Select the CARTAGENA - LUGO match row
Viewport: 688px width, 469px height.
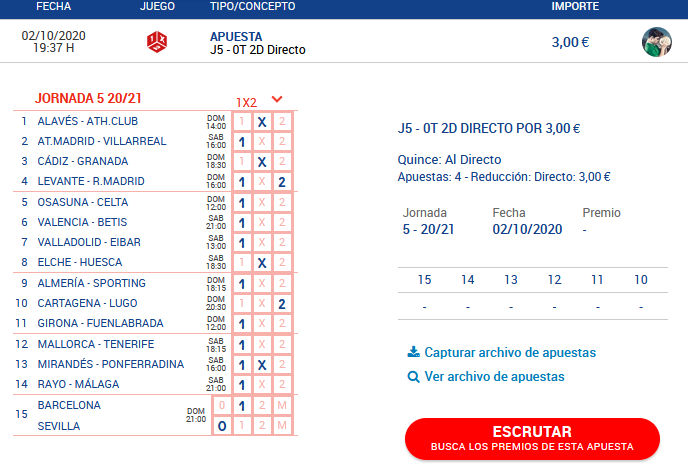(x=154, y=303)
